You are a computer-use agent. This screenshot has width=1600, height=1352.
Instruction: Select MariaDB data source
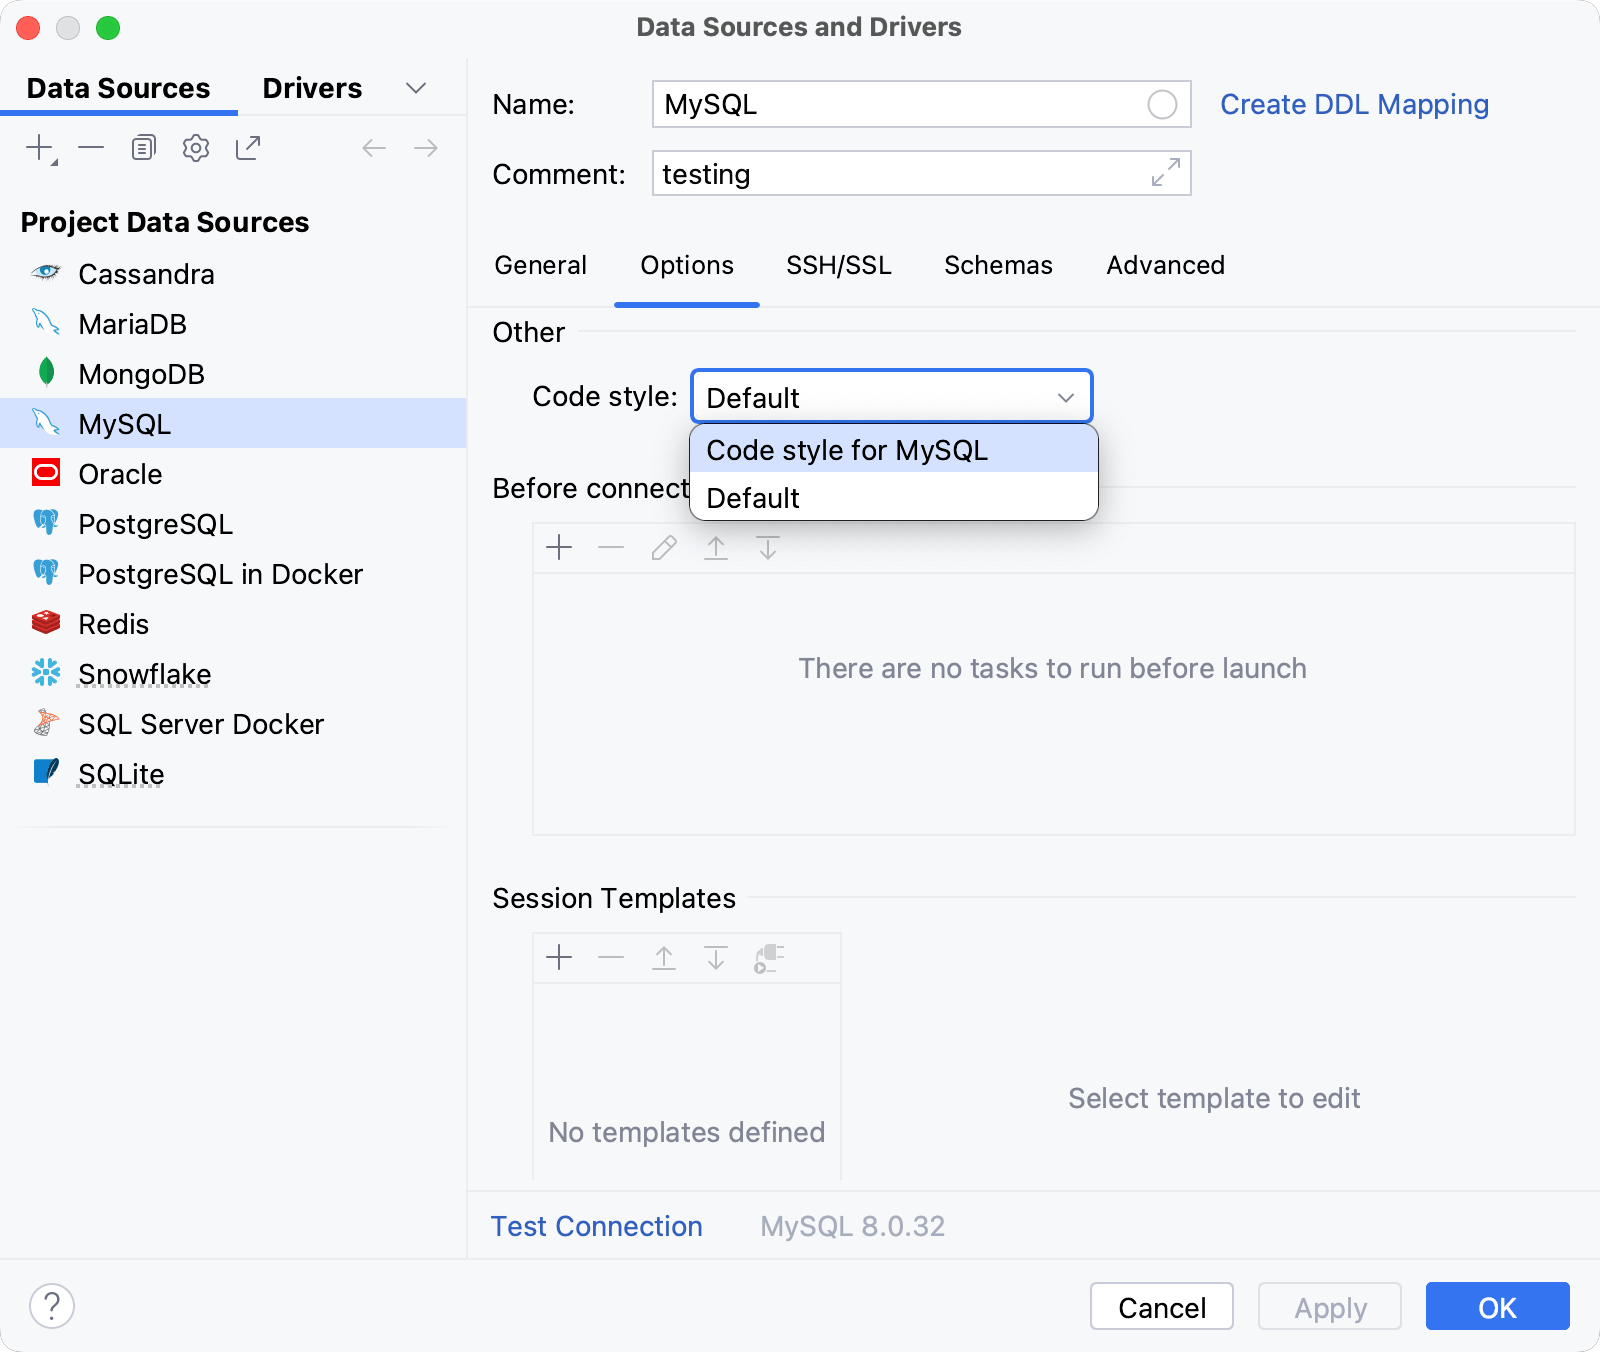click(132, 323)
